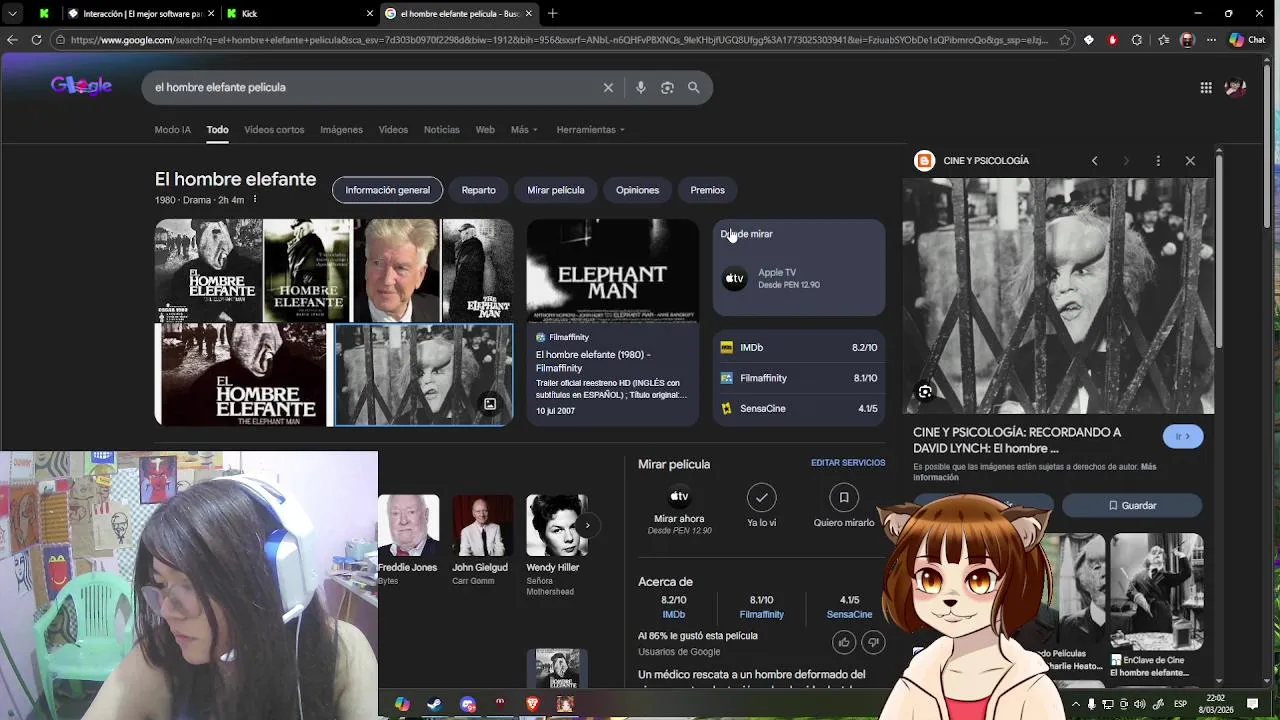Open John Gielgud cast photo
Image resolution: width=1280 pixels, height=720 pixels.
pos(482,525)
